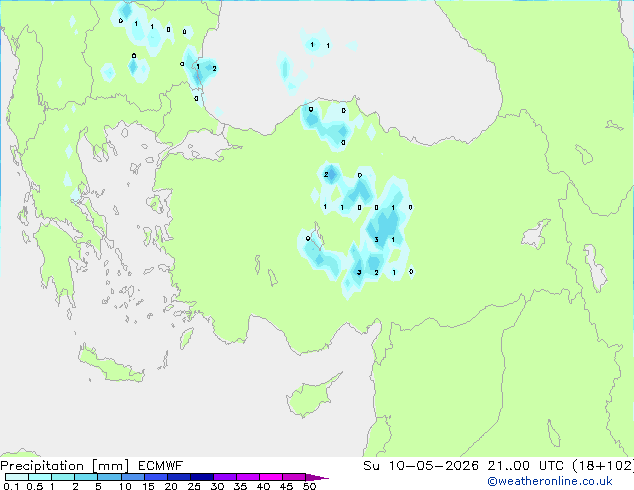The width and height of the screenshot is (634, 490).
Task: Click the '45' legend scale label
Action: 286,486
